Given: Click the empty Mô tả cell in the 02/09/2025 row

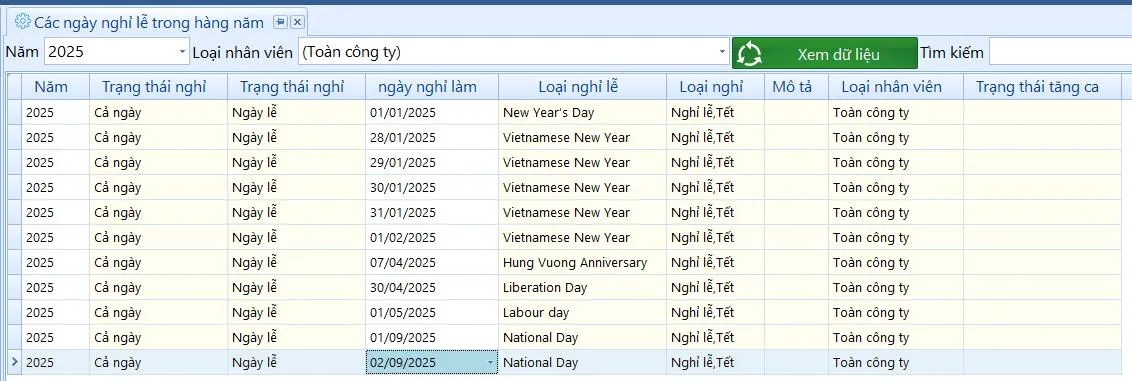Looking at the screenshot, I should click(796, 362).
